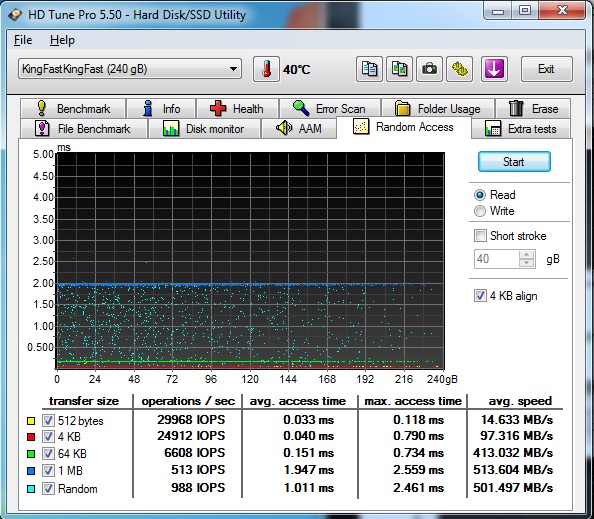This screenshot has height=519, width=594.
Task: Click the camera save screenshot icon
Action: click(429, 69)
